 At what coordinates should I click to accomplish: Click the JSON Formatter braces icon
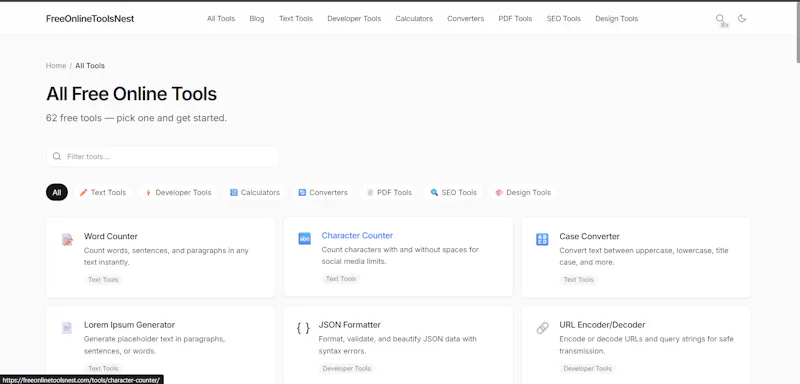(303, 327)
